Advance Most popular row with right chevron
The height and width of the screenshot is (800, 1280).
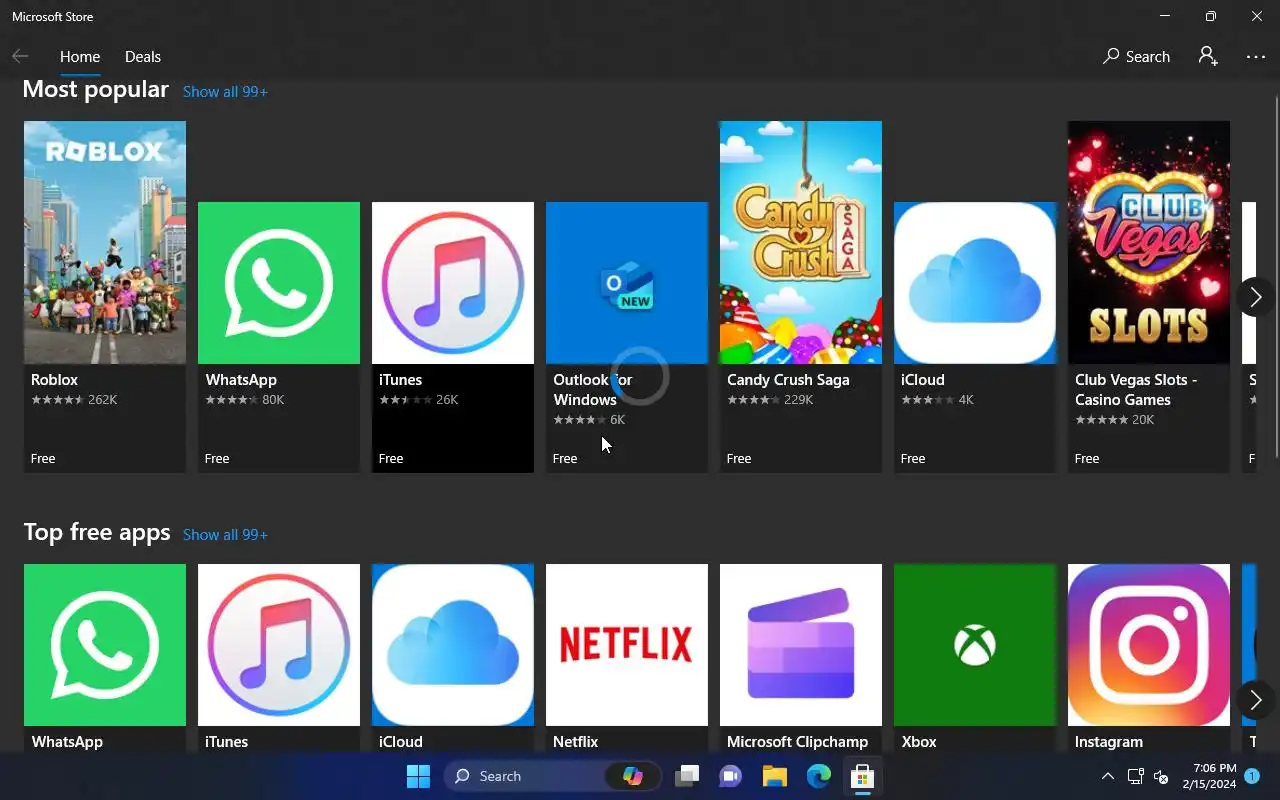pos(1255,297)
